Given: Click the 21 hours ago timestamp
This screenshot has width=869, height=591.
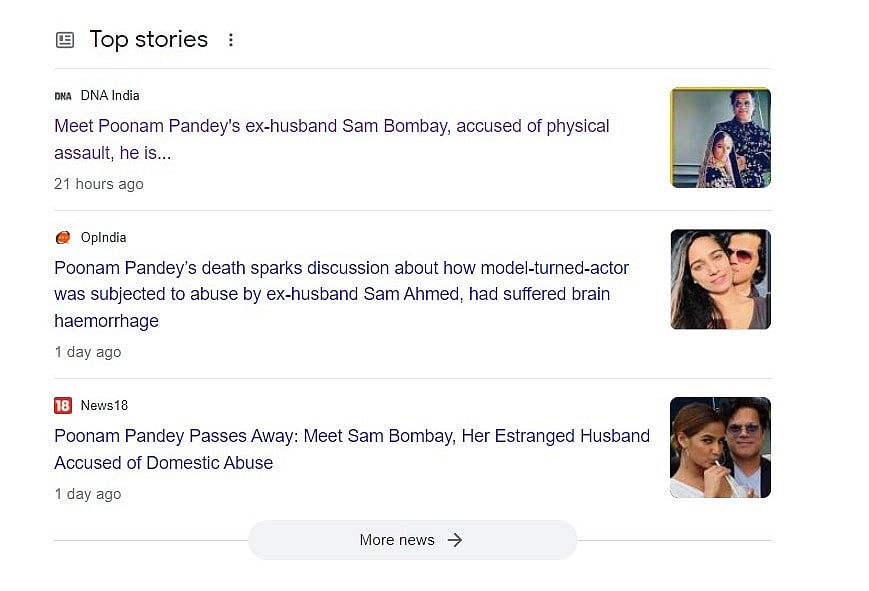Looking at the screenshot, I should pos(98,184).
